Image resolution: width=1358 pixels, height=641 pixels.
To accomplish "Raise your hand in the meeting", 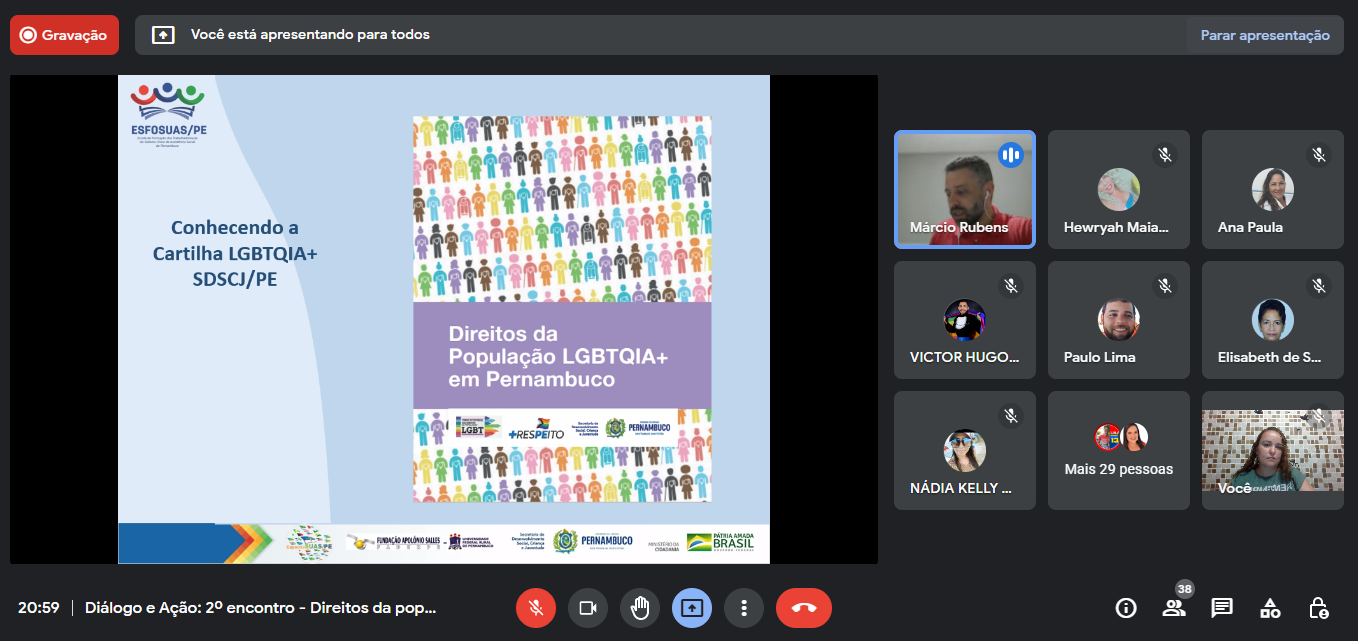I will pyautogui.click(x=640, y=608).
